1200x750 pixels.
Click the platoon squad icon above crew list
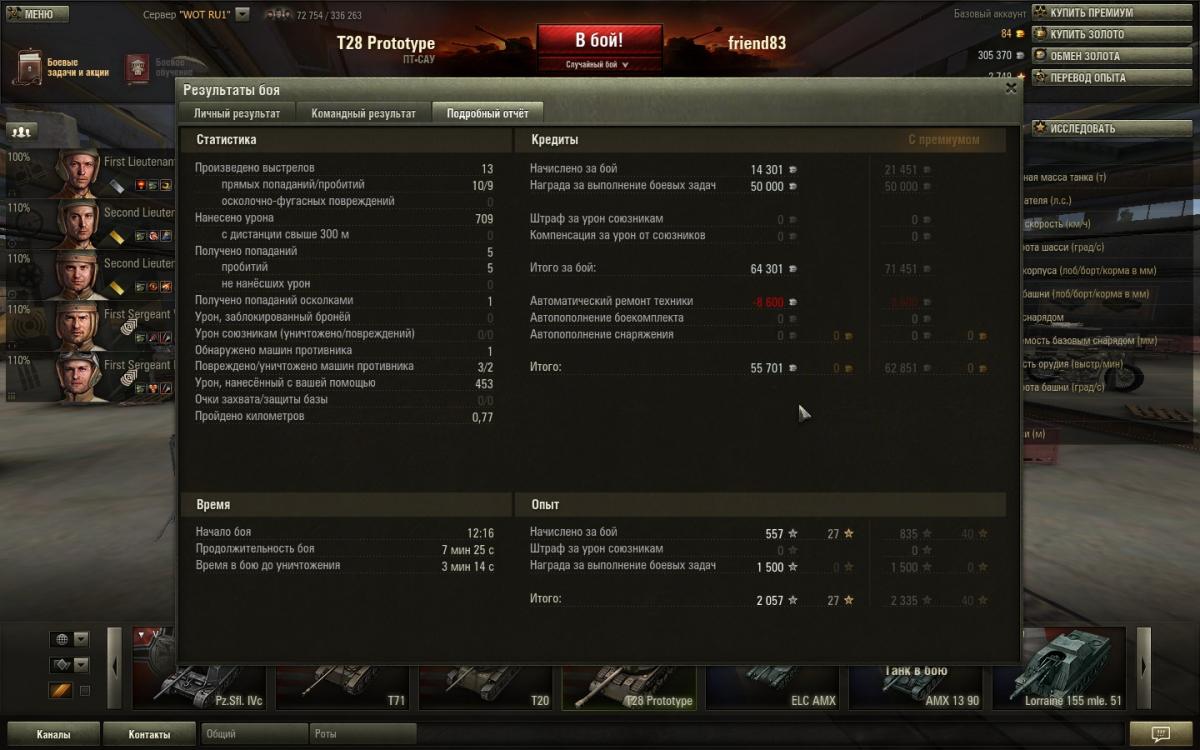click(22, 131)
